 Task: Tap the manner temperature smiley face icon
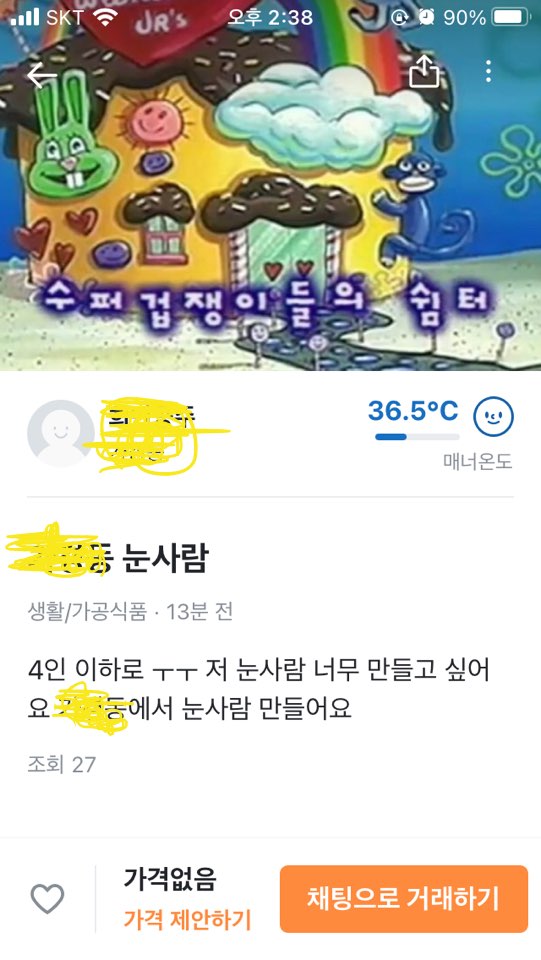pyautogui.click(x=493, y=416)
